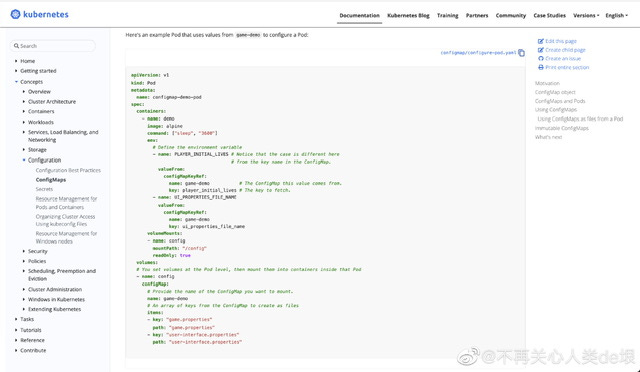This screenshot has width=640, height=372.
Task: Collapse the Concepts section arrow
Action: [x=16, y=82]
